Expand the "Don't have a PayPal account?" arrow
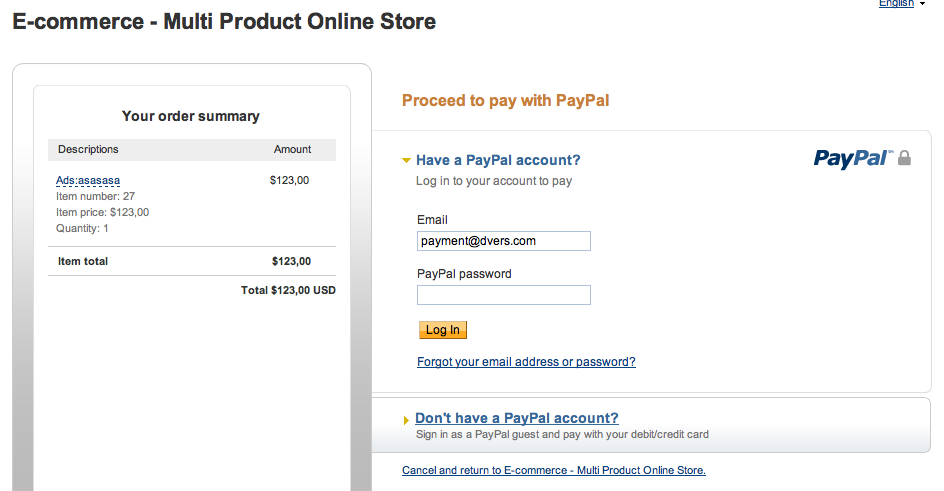 click(406, 420)
